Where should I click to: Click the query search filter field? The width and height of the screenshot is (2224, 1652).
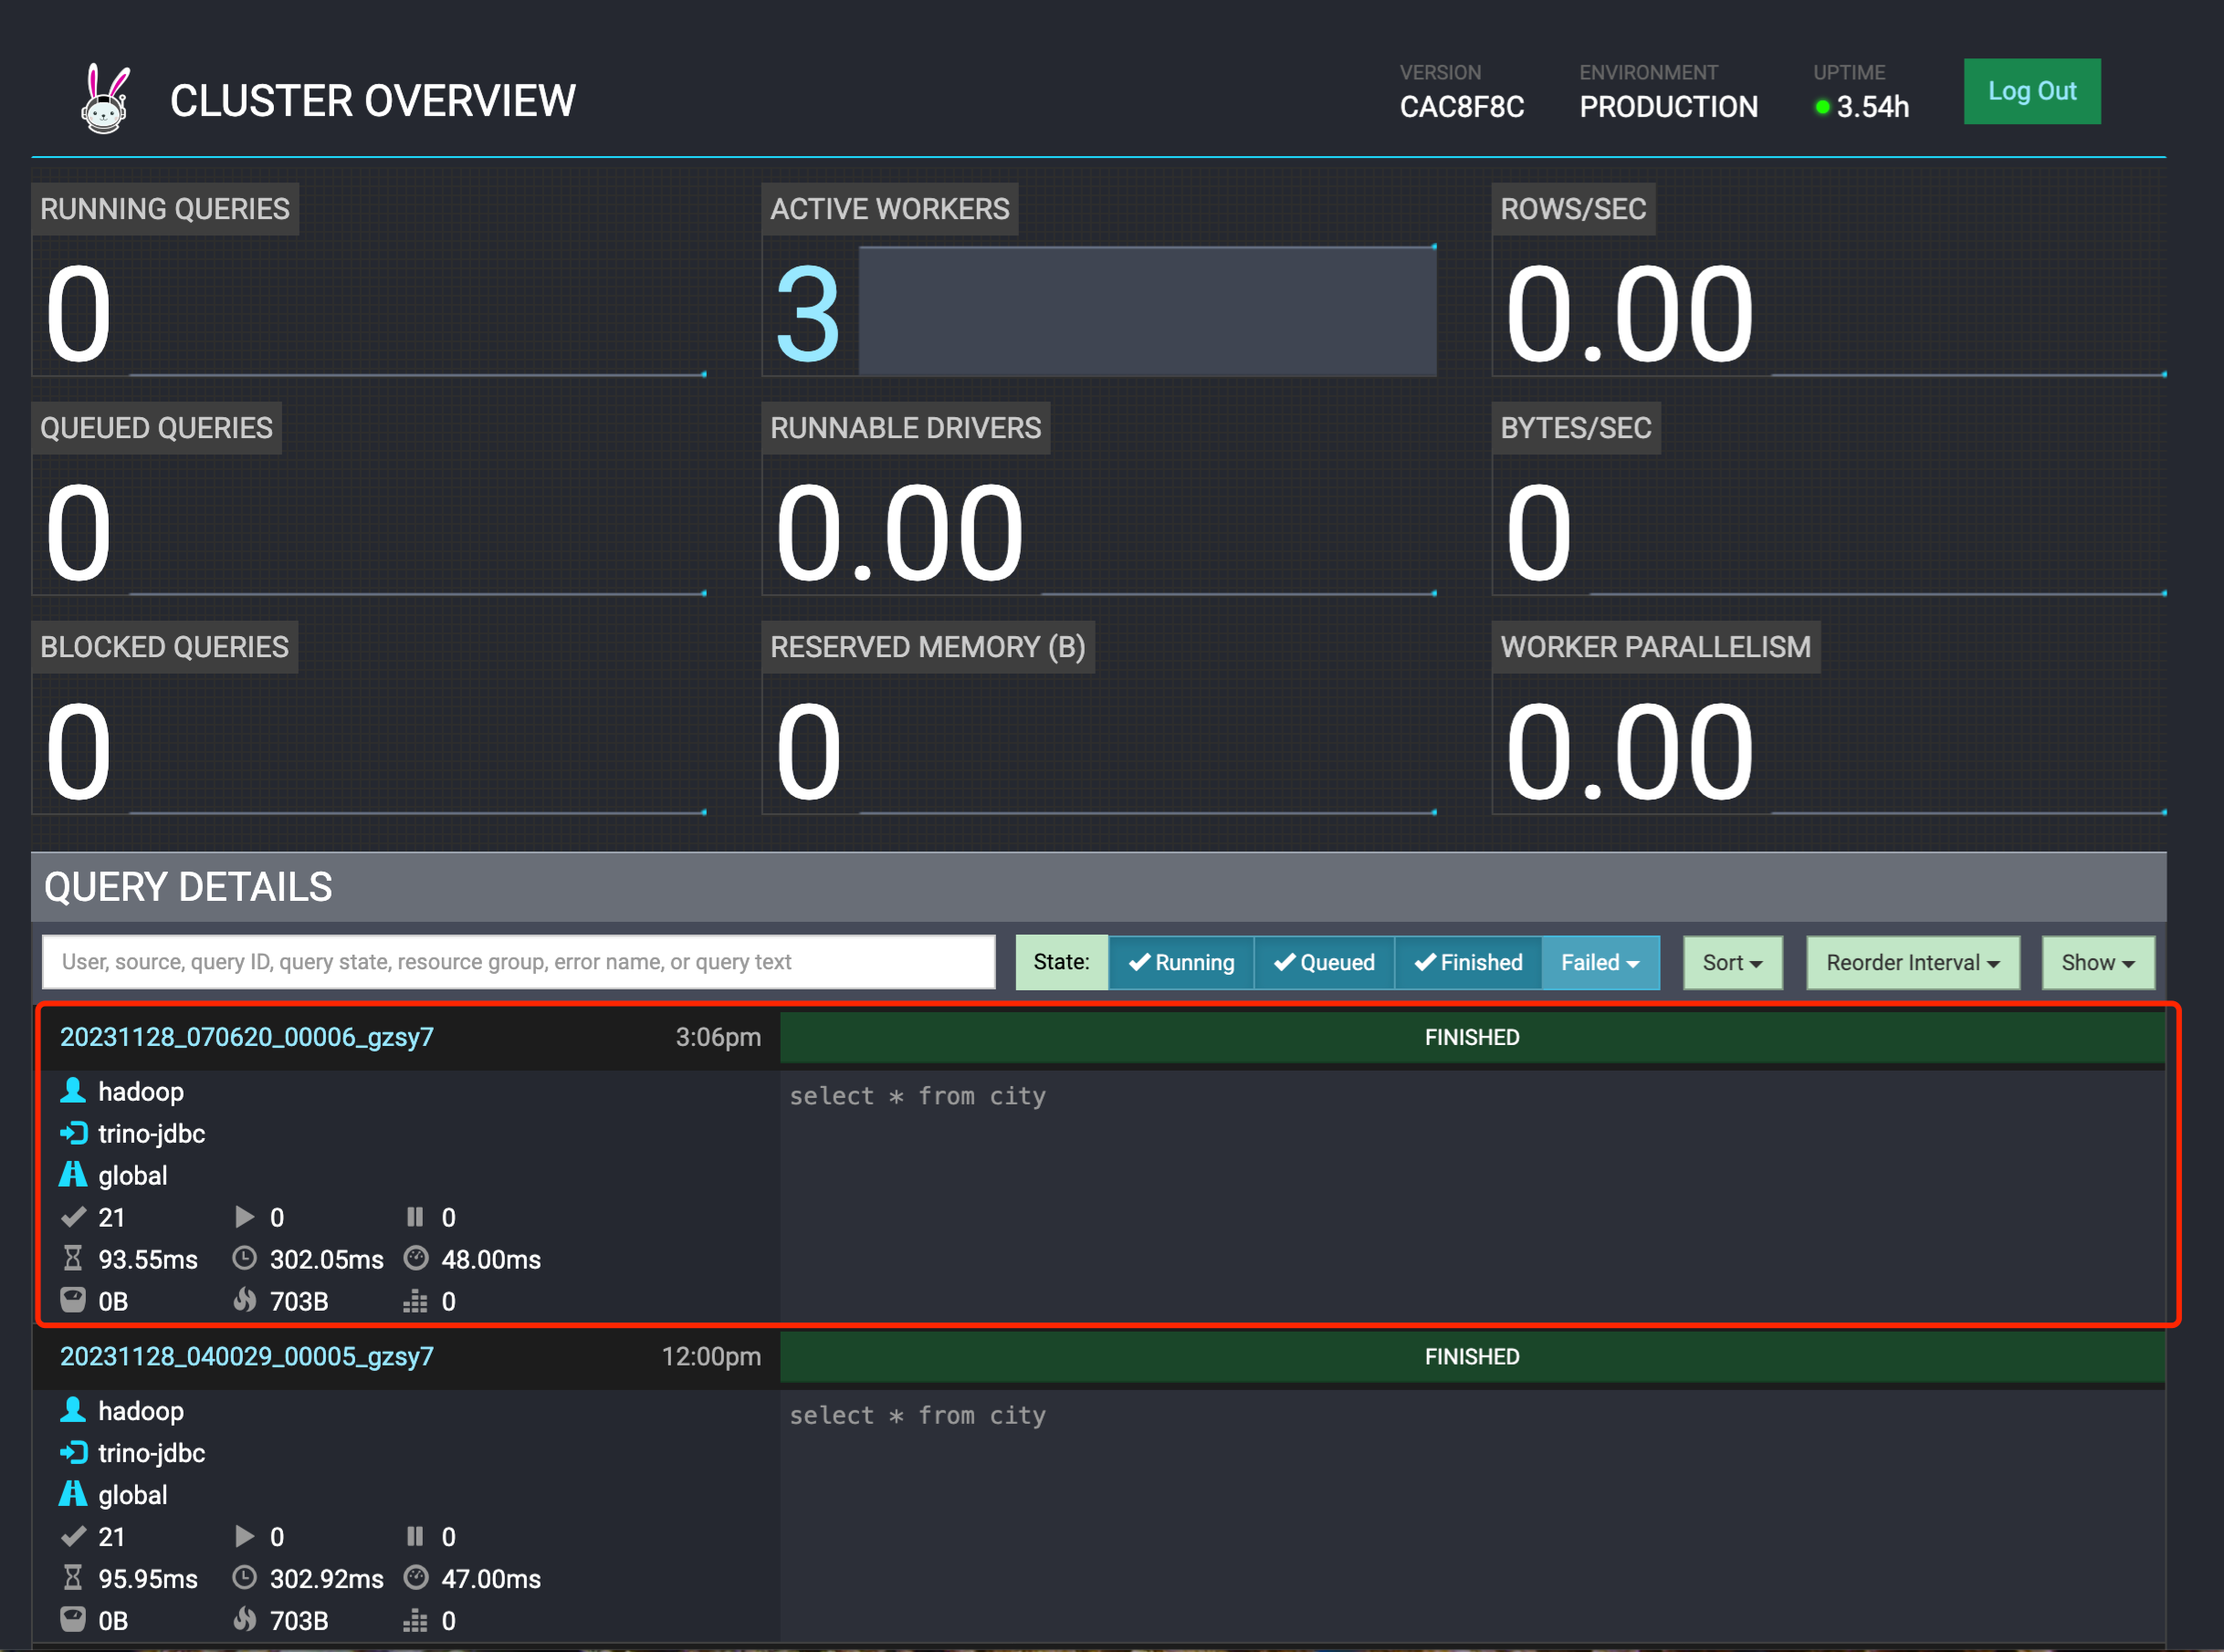point(518,962)
